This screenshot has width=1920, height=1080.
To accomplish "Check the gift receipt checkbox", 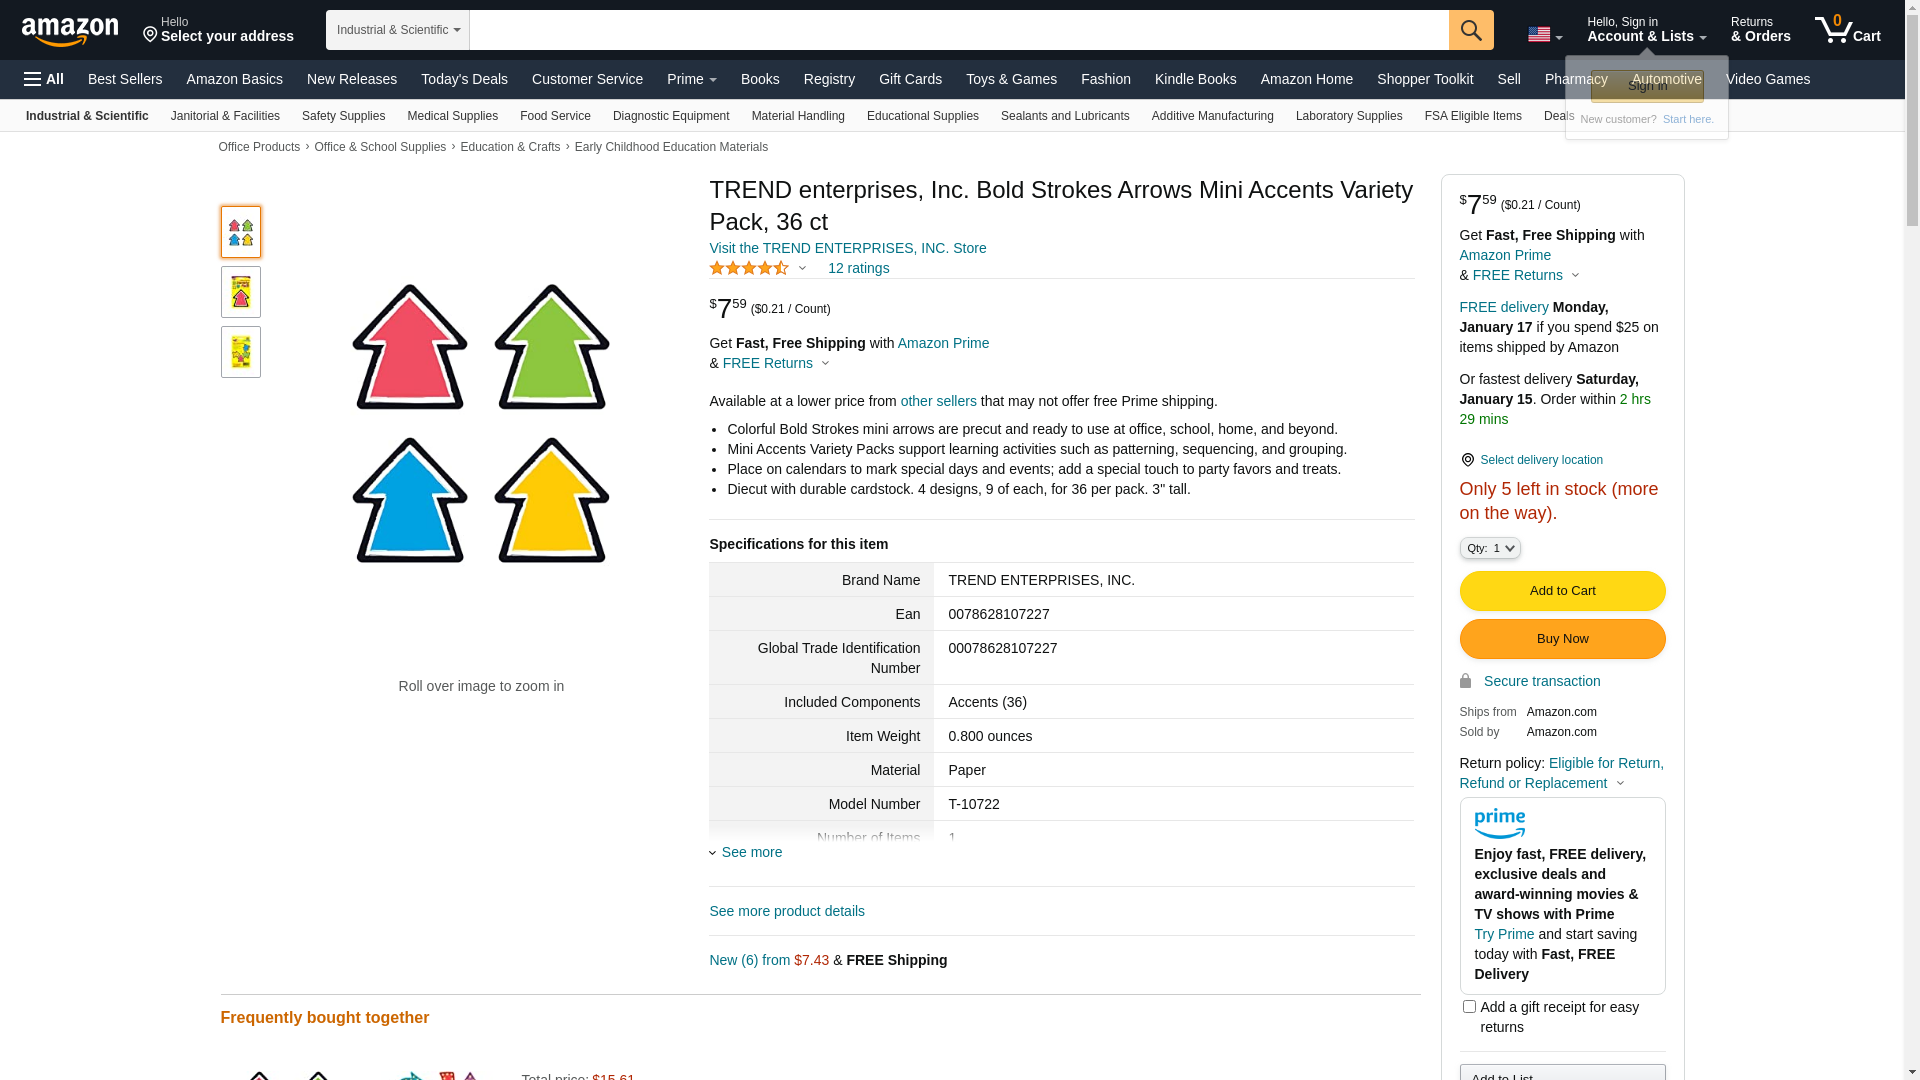I will tap(1469, 1007).
